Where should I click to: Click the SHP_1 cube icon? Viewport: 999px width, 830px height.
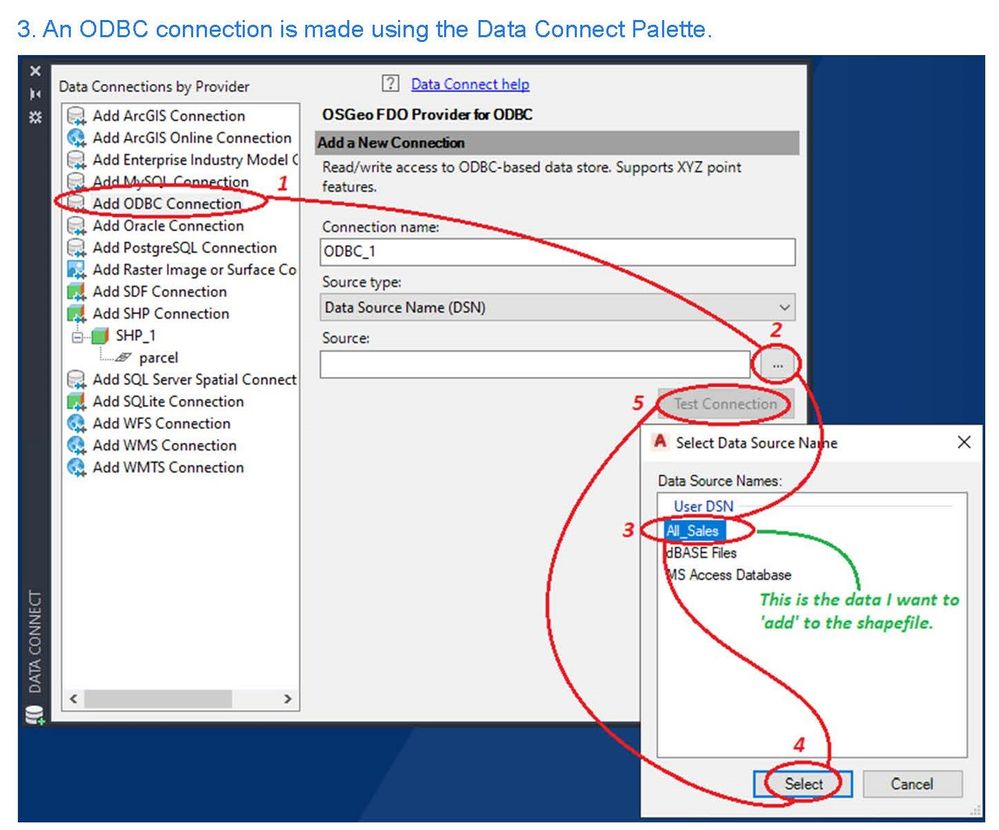tap(100, 336)
